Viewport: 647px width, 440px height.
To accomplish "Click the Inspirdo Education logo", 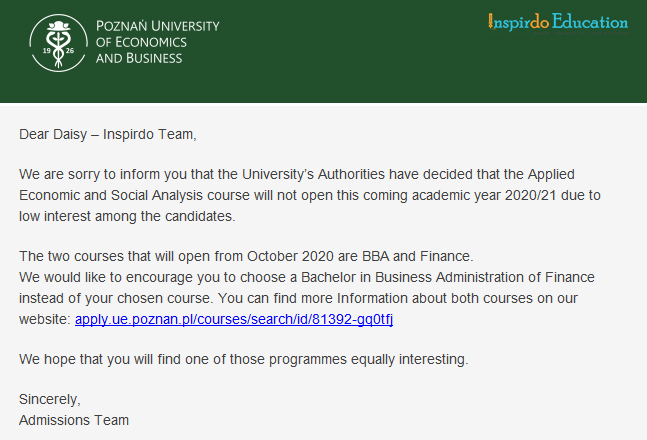I will (x=558, y=21).
